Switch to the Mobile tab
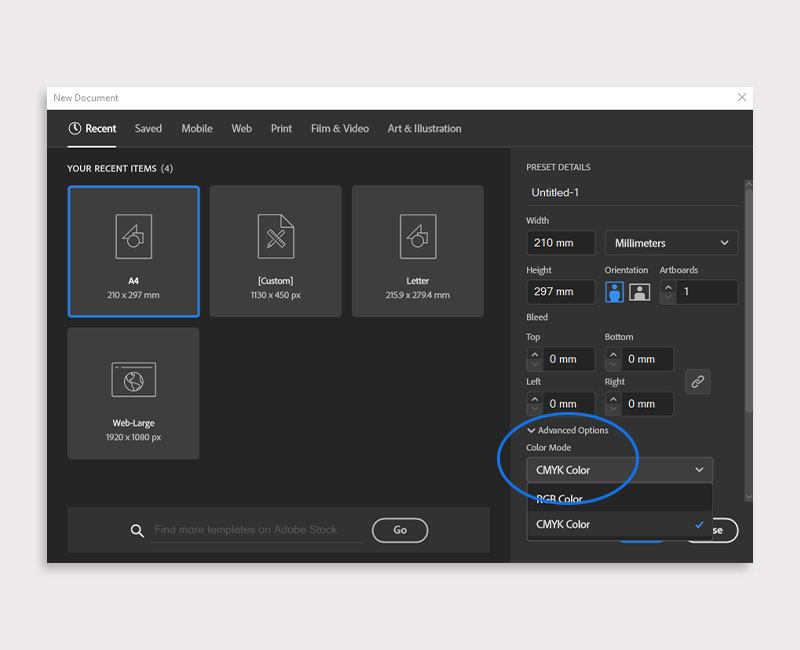800x650 pixels. 197,129
